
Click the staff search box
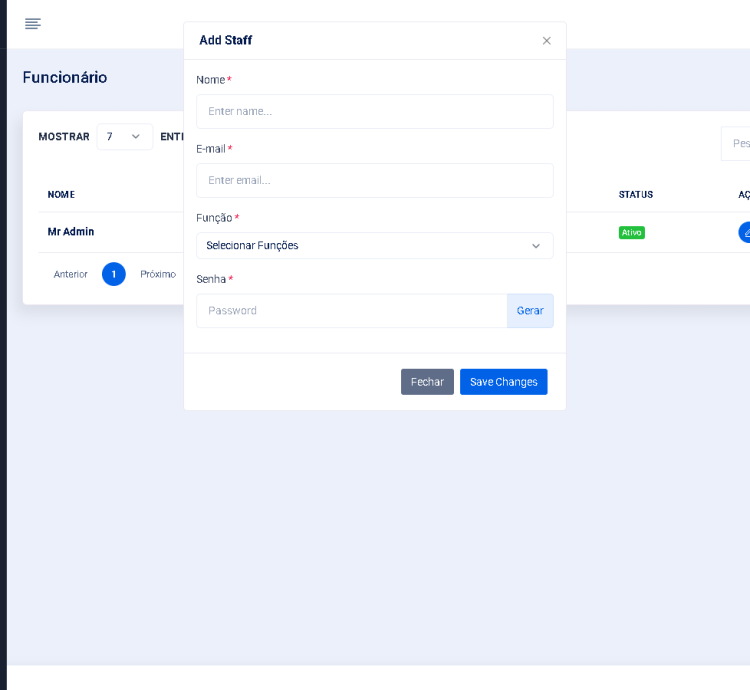coord(736,144)
